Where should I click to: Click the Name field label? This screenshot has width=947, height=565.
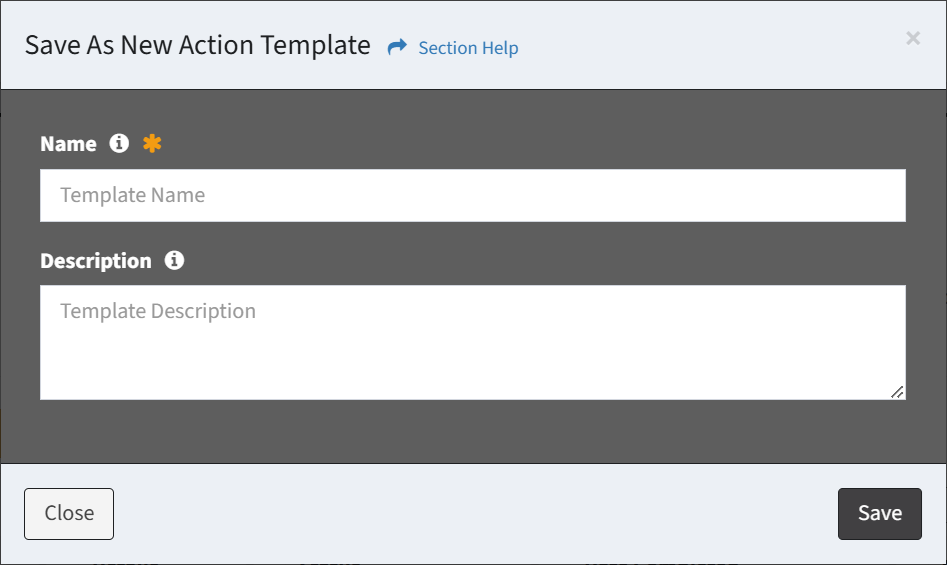[68, 144]
